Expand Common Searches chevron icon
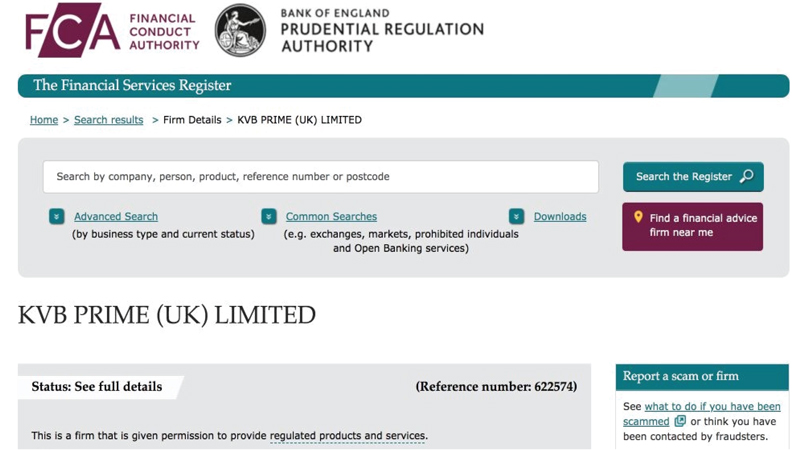This screenshot has height=462, width=792. click(x=269, y=217)
